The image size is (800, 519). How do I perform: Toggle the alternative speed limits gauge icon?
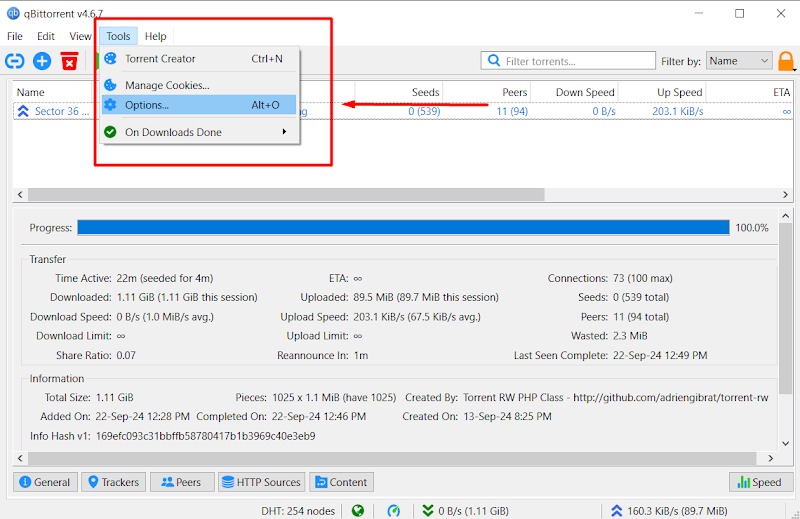tap(393, 510)
